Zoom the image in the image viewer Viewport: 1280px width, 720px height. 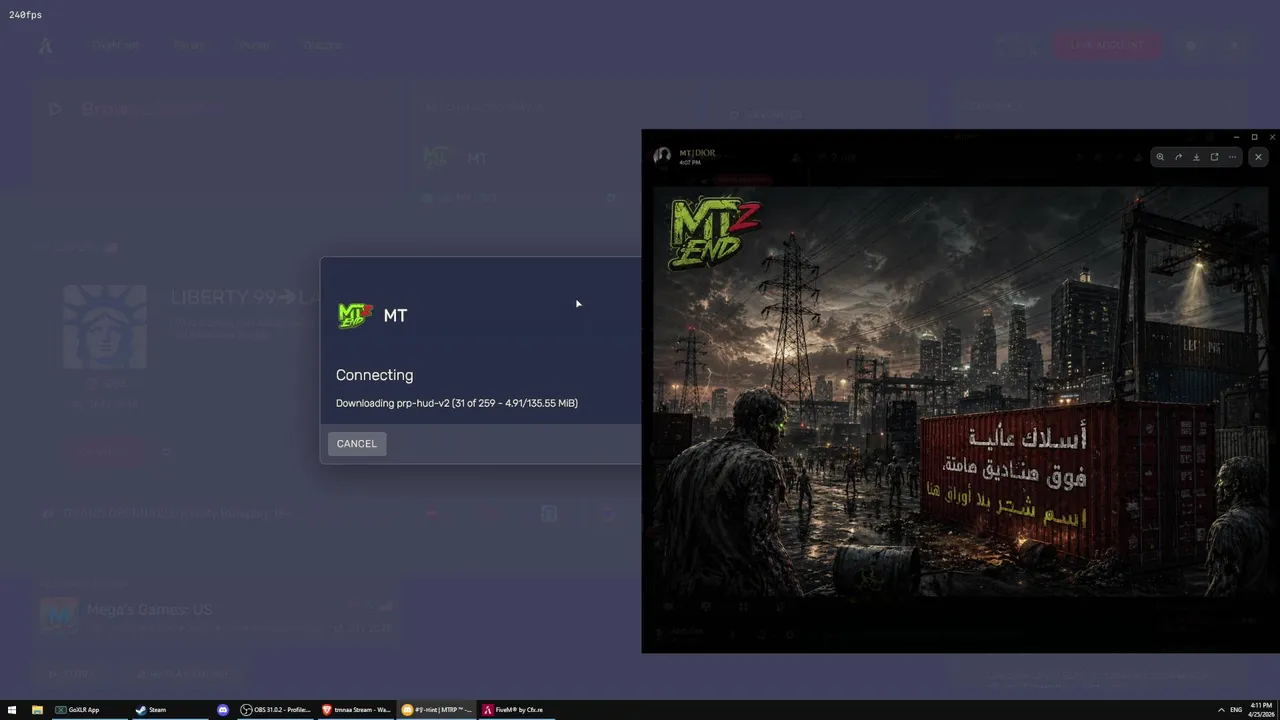[1160, 157]
